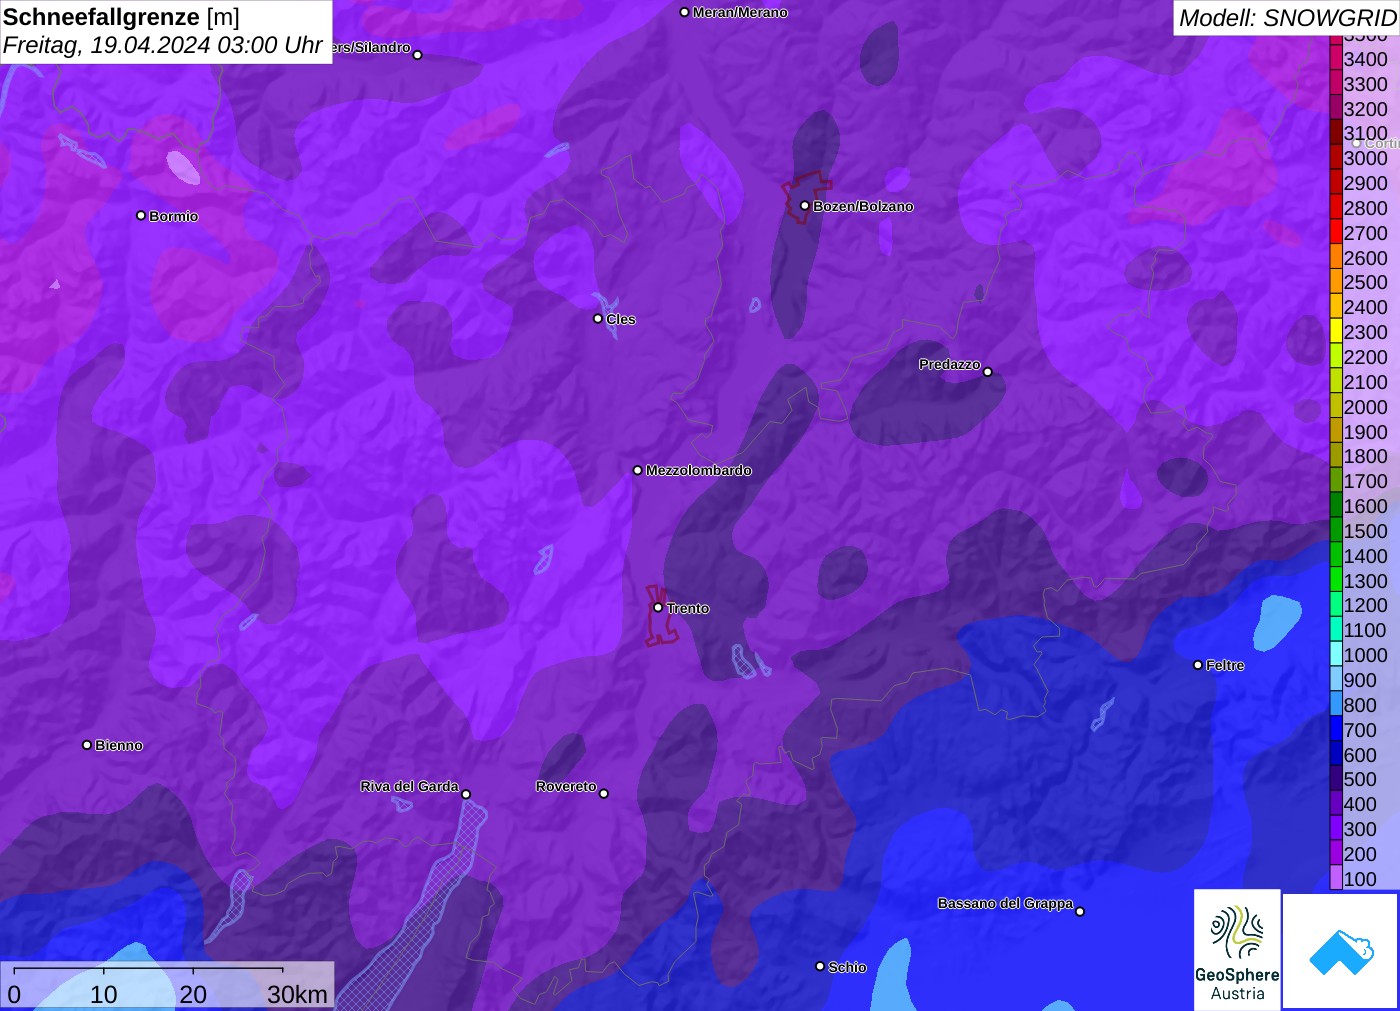Click the Bozen/Bolzano city marker
Image resolution: width=1400 pixels, height=1011 pixels.
click(805, 206)
